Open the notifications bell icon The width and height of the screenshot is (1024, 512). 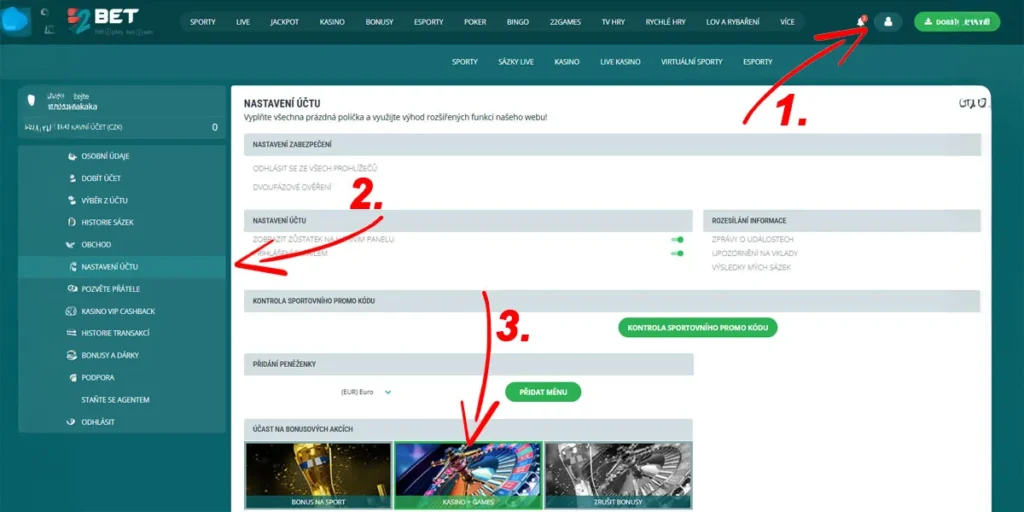click(x=861, y=22)
